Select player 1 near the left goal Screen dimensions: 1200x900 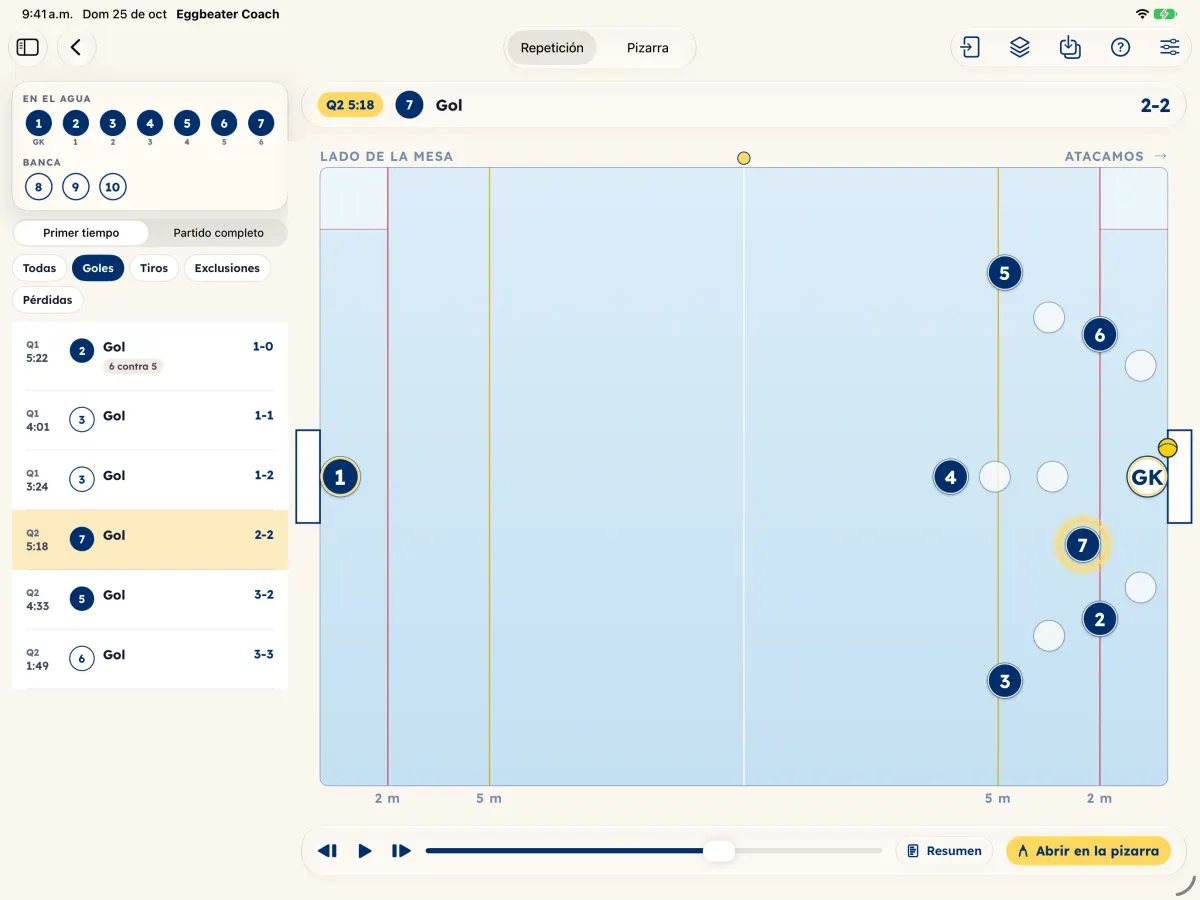[340, 477]
